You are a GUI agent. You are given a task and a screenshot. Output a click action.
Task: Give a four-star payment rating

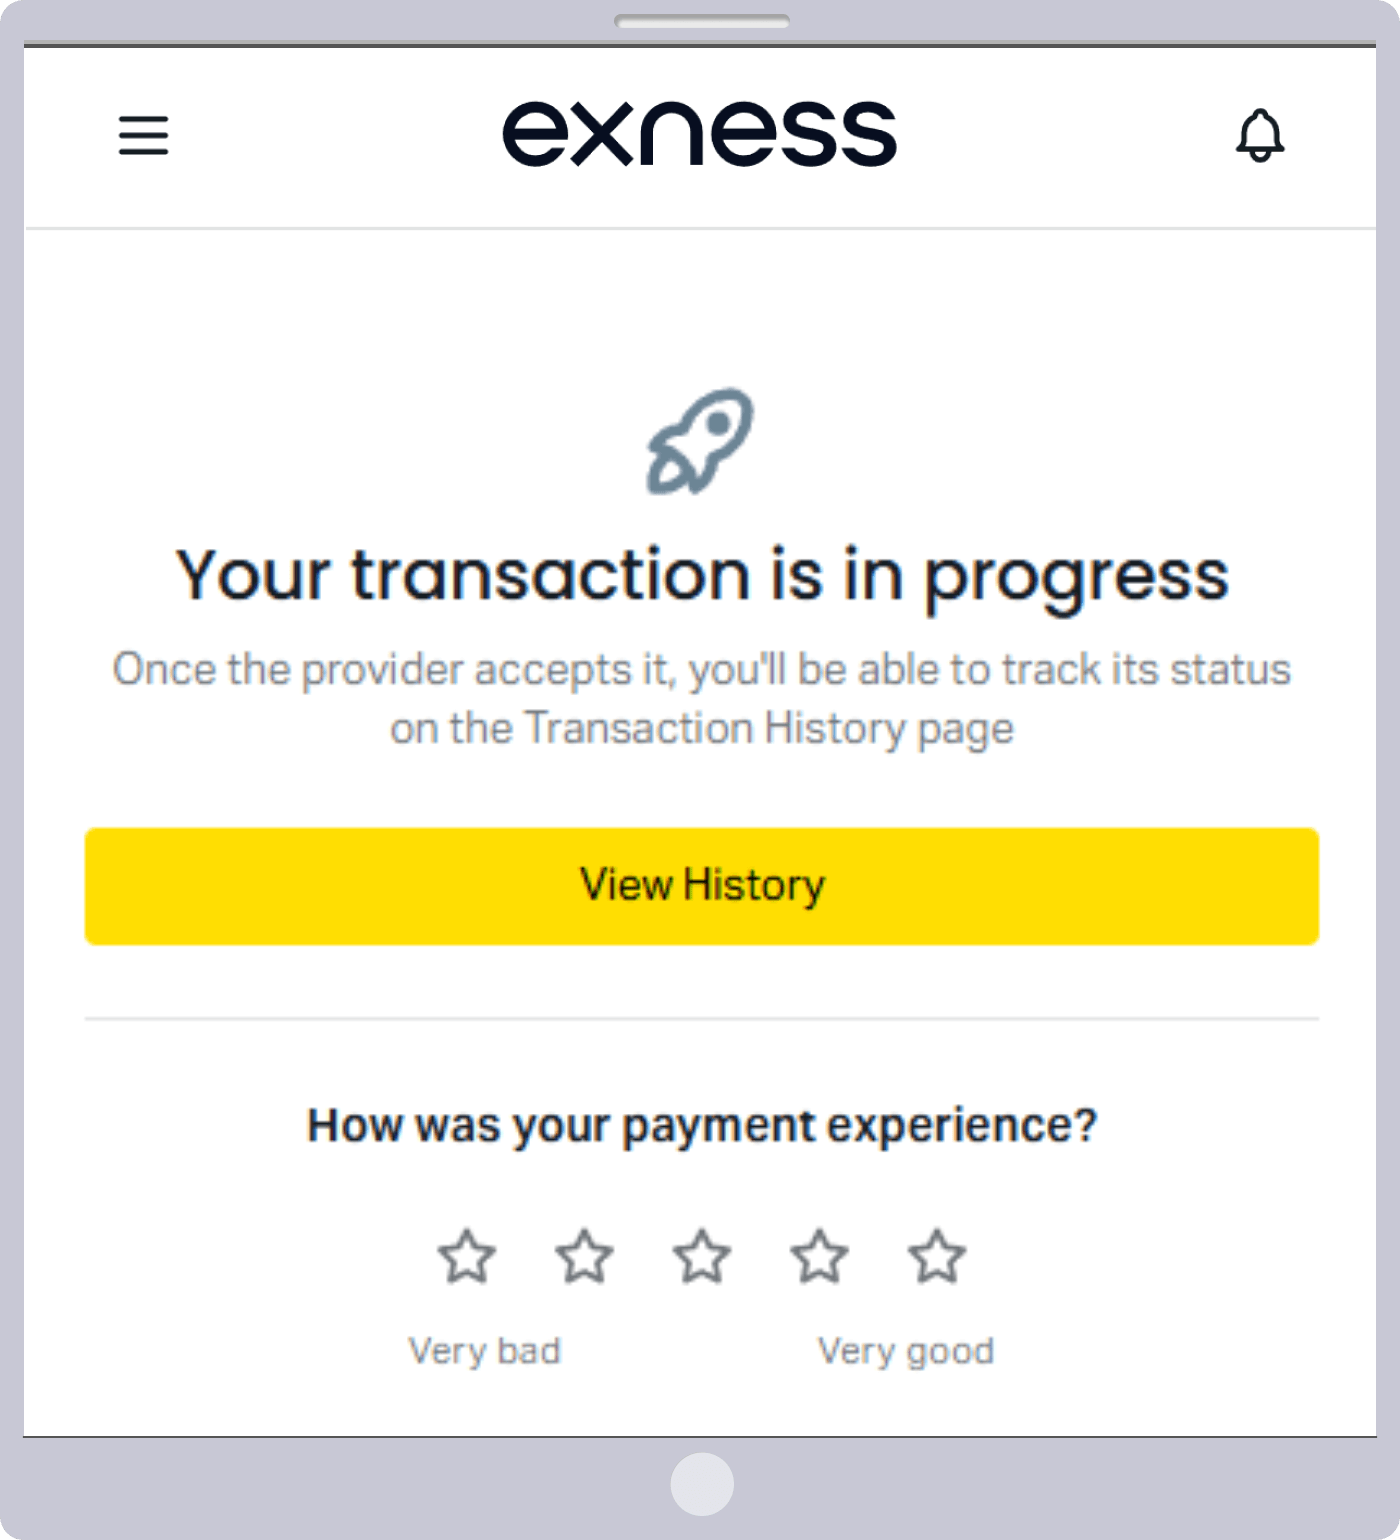click(820, 1256)
